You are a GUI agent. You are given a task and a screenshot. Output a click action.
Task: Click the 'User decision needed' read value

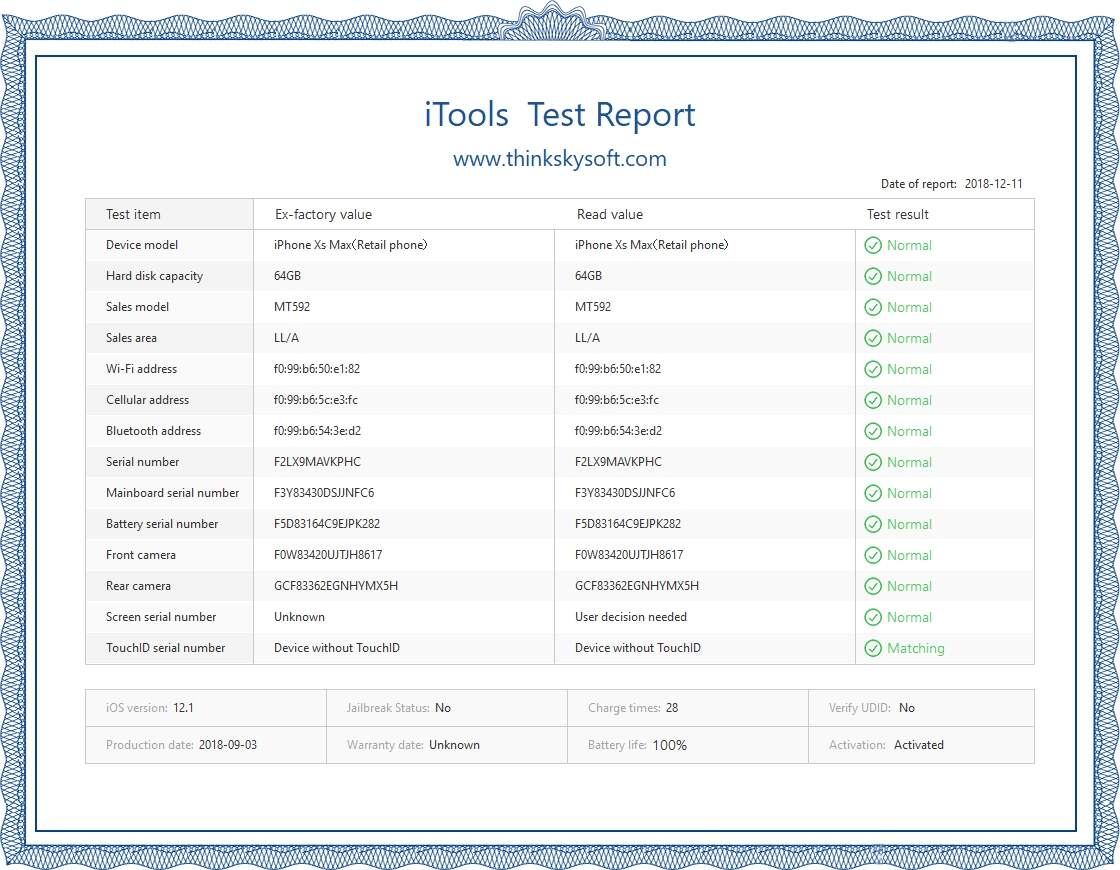click(630, 617)
